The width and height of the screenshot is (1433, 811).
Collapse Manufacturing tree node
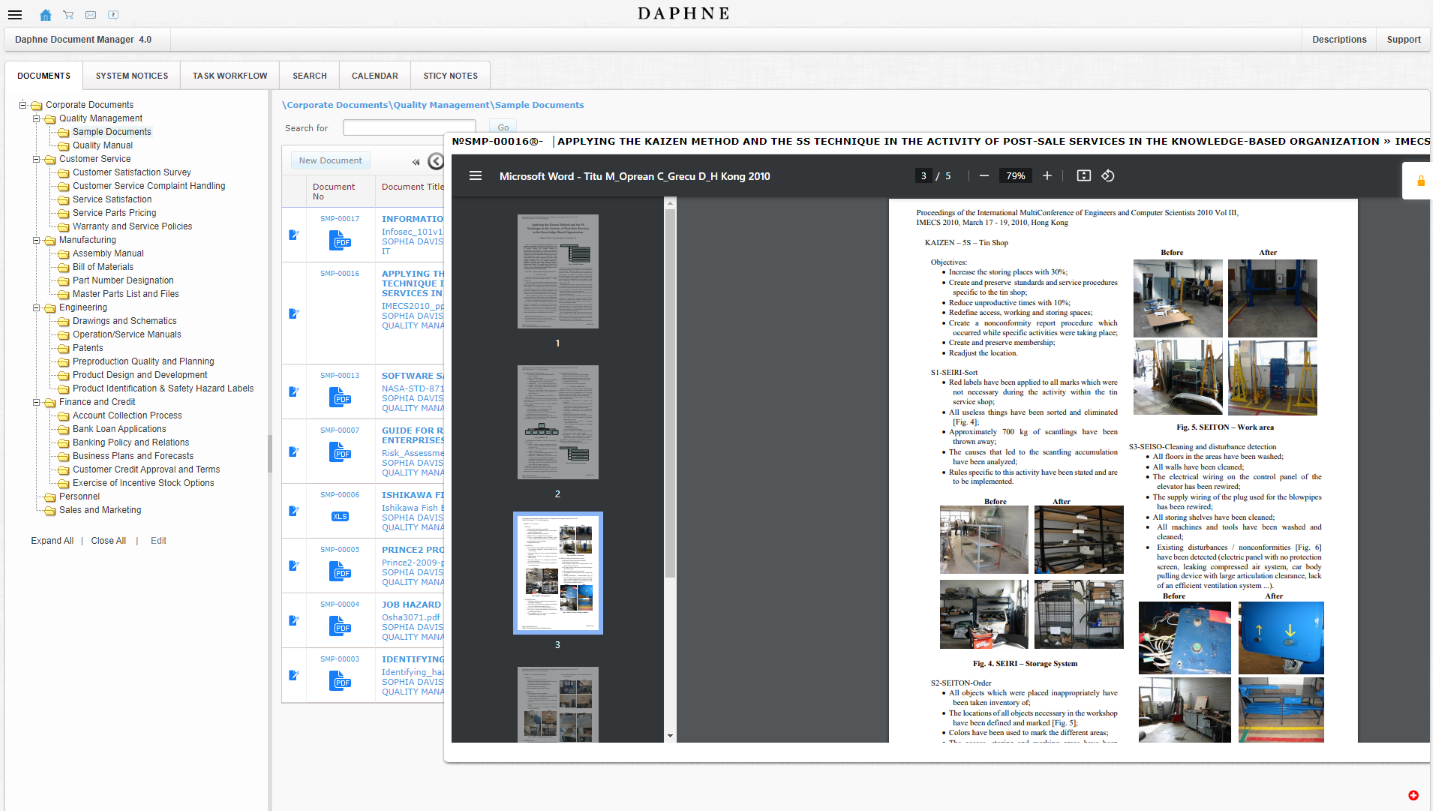[x=36, y=240]
